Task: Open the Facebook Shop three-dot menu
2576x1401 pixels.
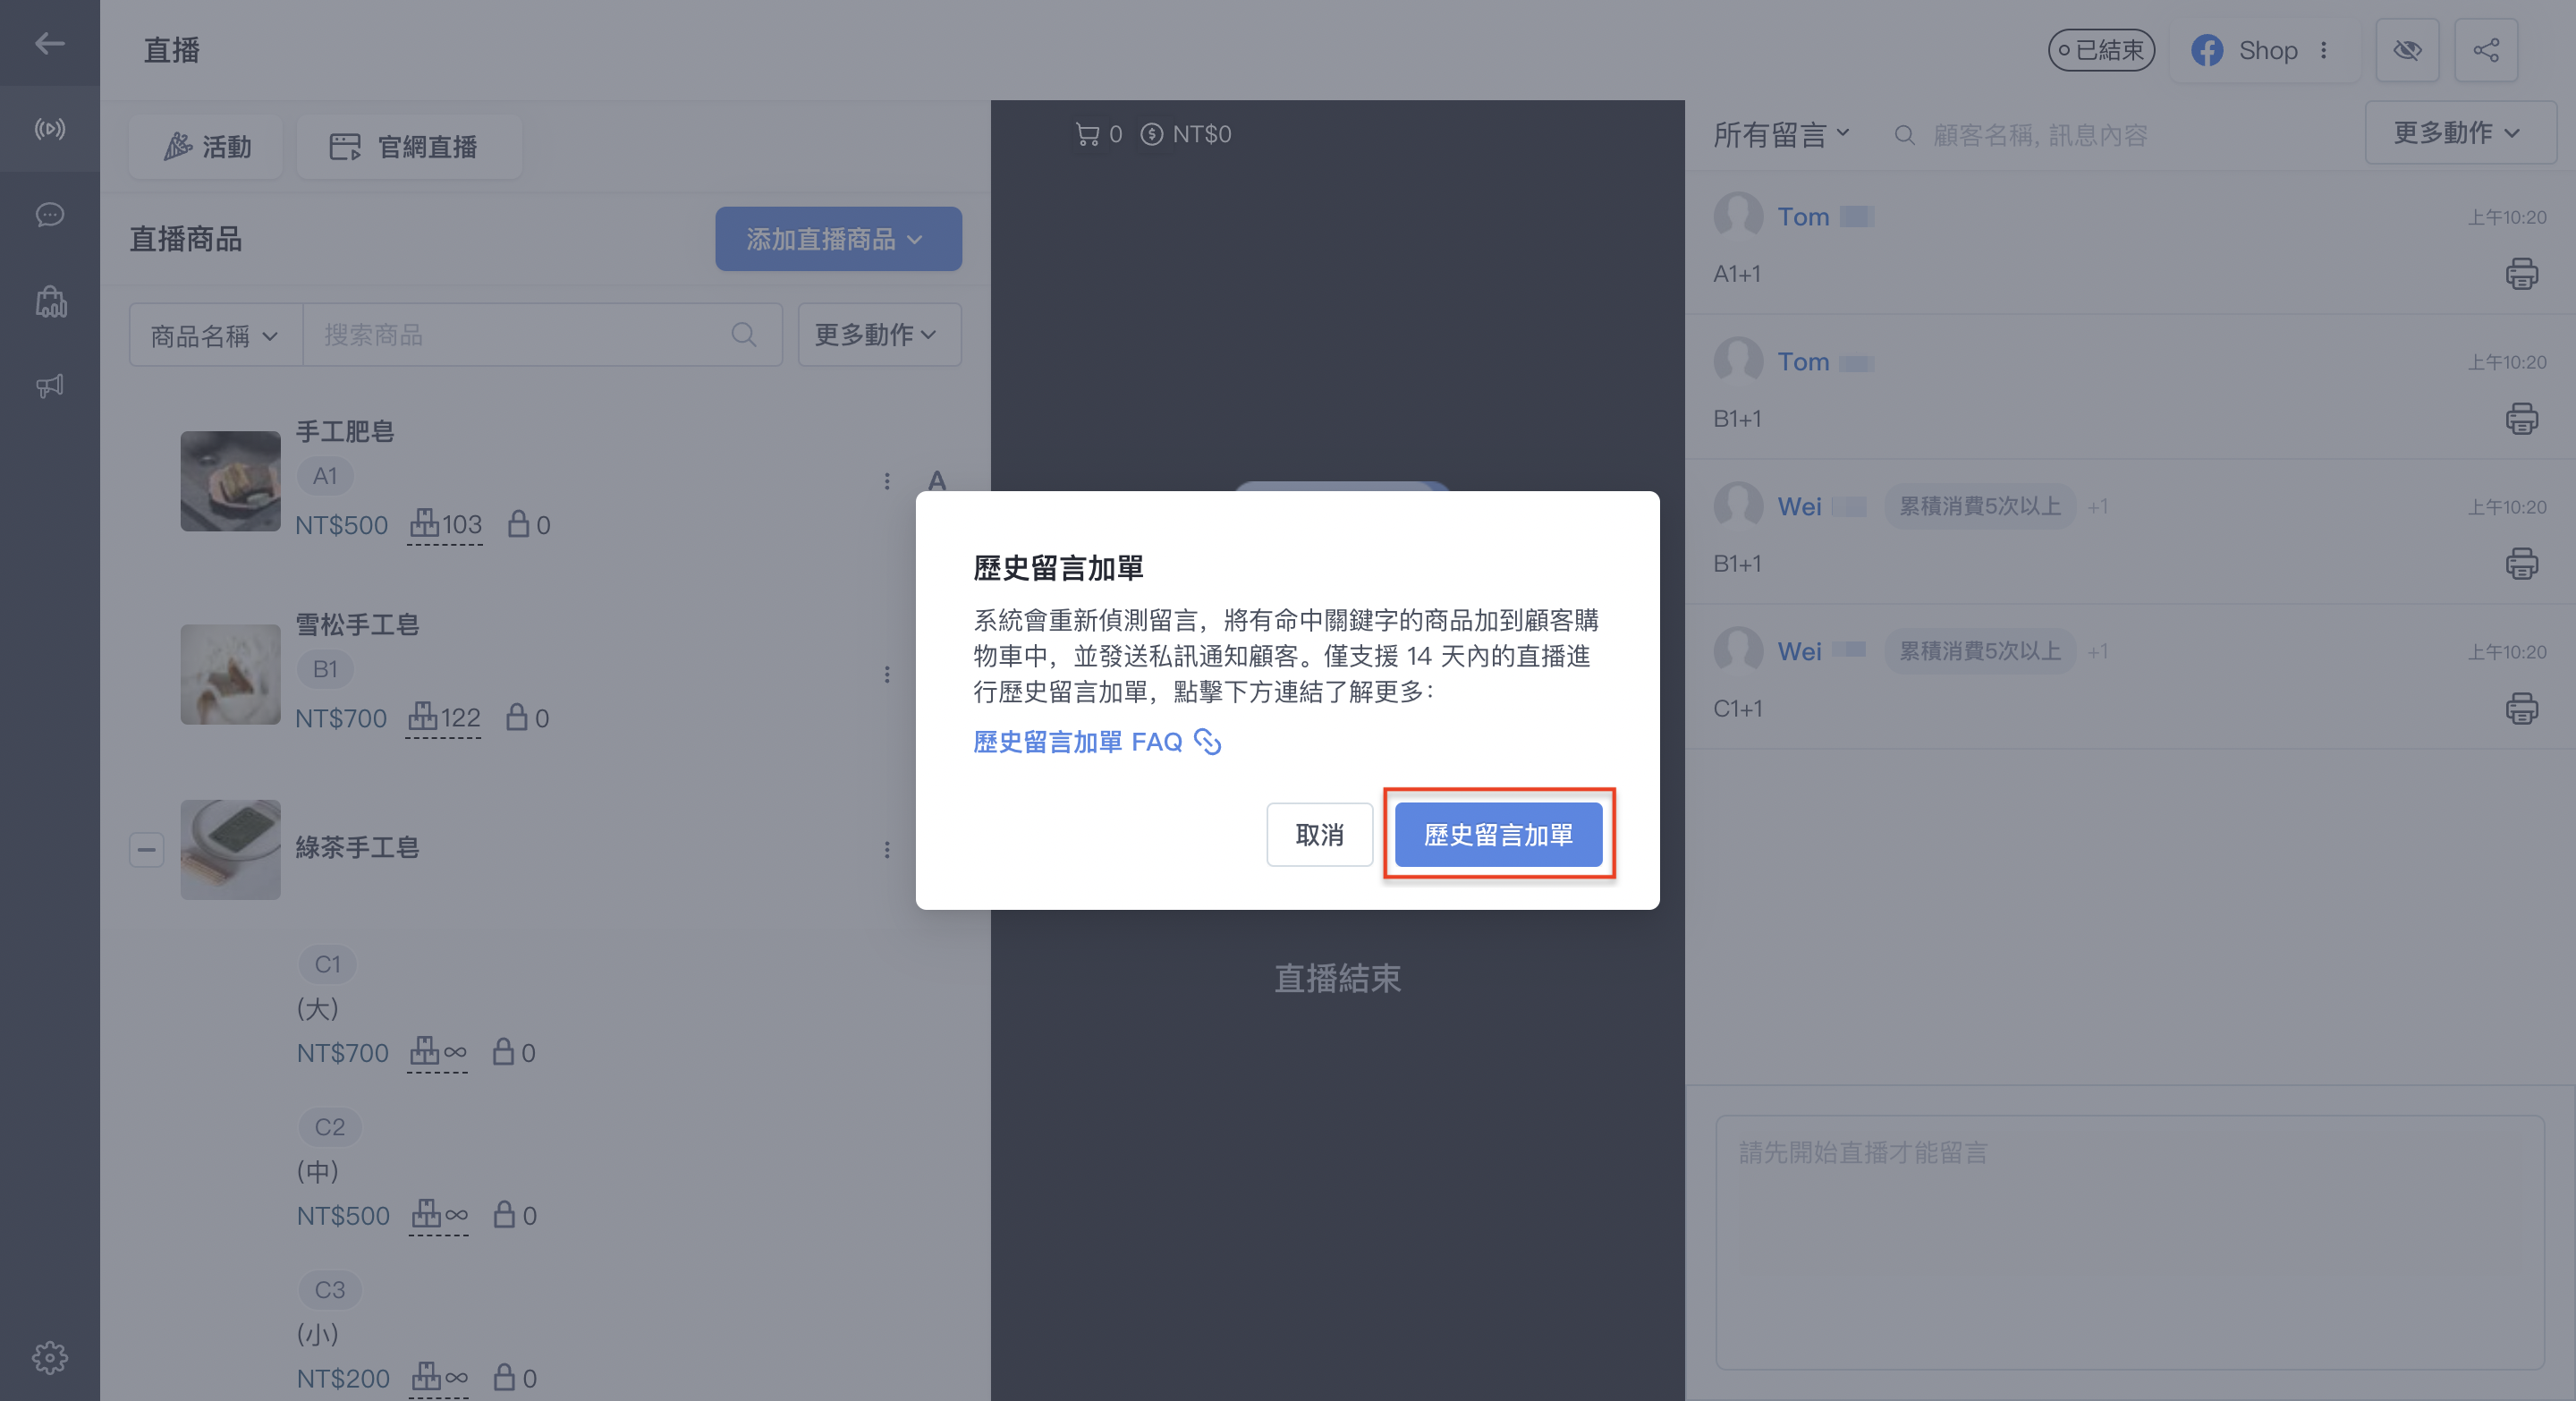Action: pyautogui.click(x=2323, y=50)
